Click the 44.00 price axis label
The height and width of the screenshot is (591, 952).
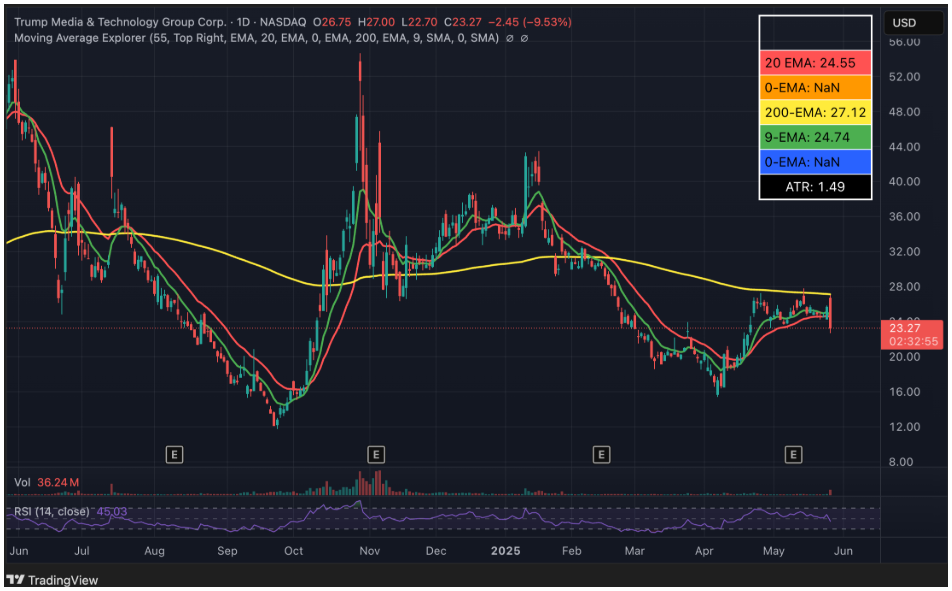coord(905,147)
